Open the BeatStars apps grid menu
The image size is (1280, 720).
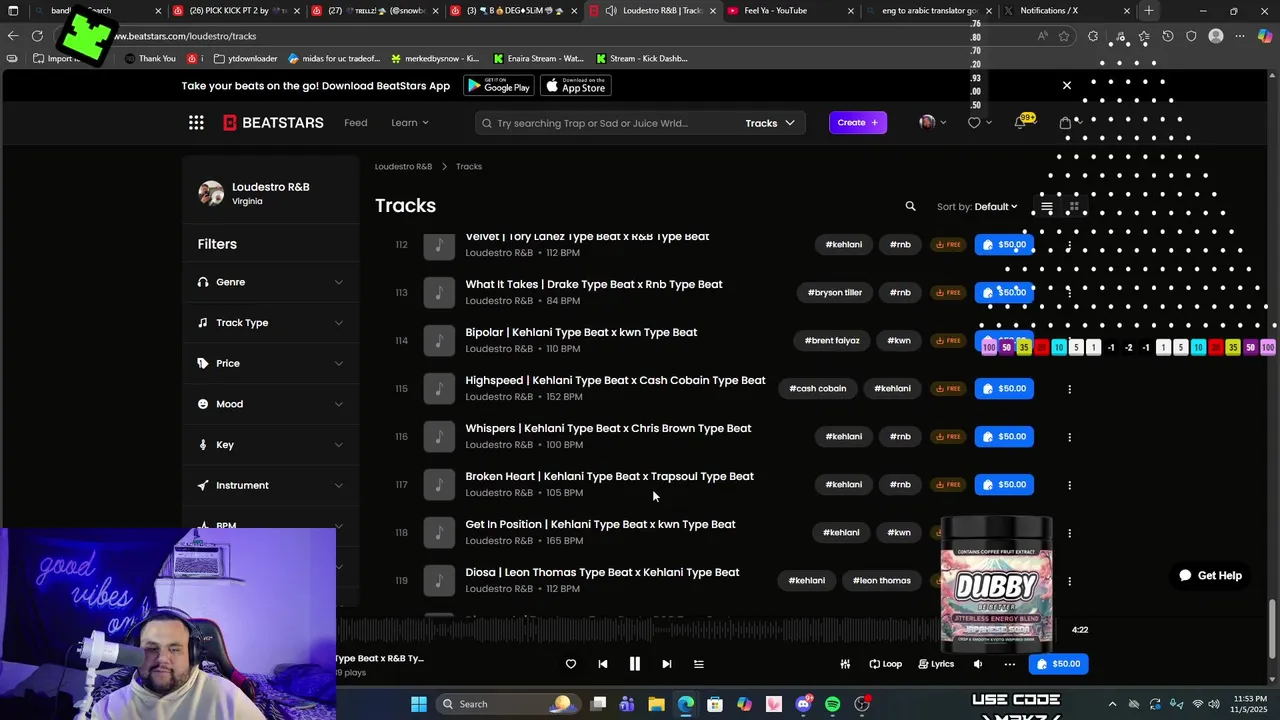pos(196,123)
